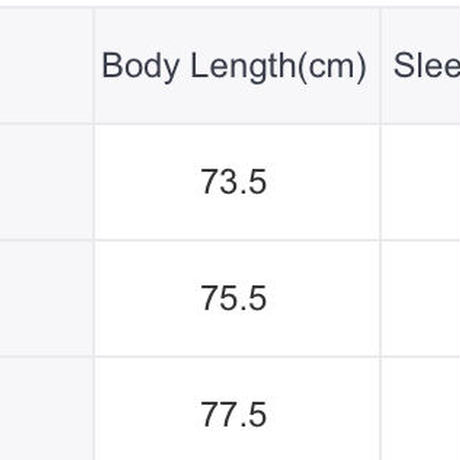Click the gray row label cell beside 77.5
Screen dimensions: 460x460
tap(46, 409)
